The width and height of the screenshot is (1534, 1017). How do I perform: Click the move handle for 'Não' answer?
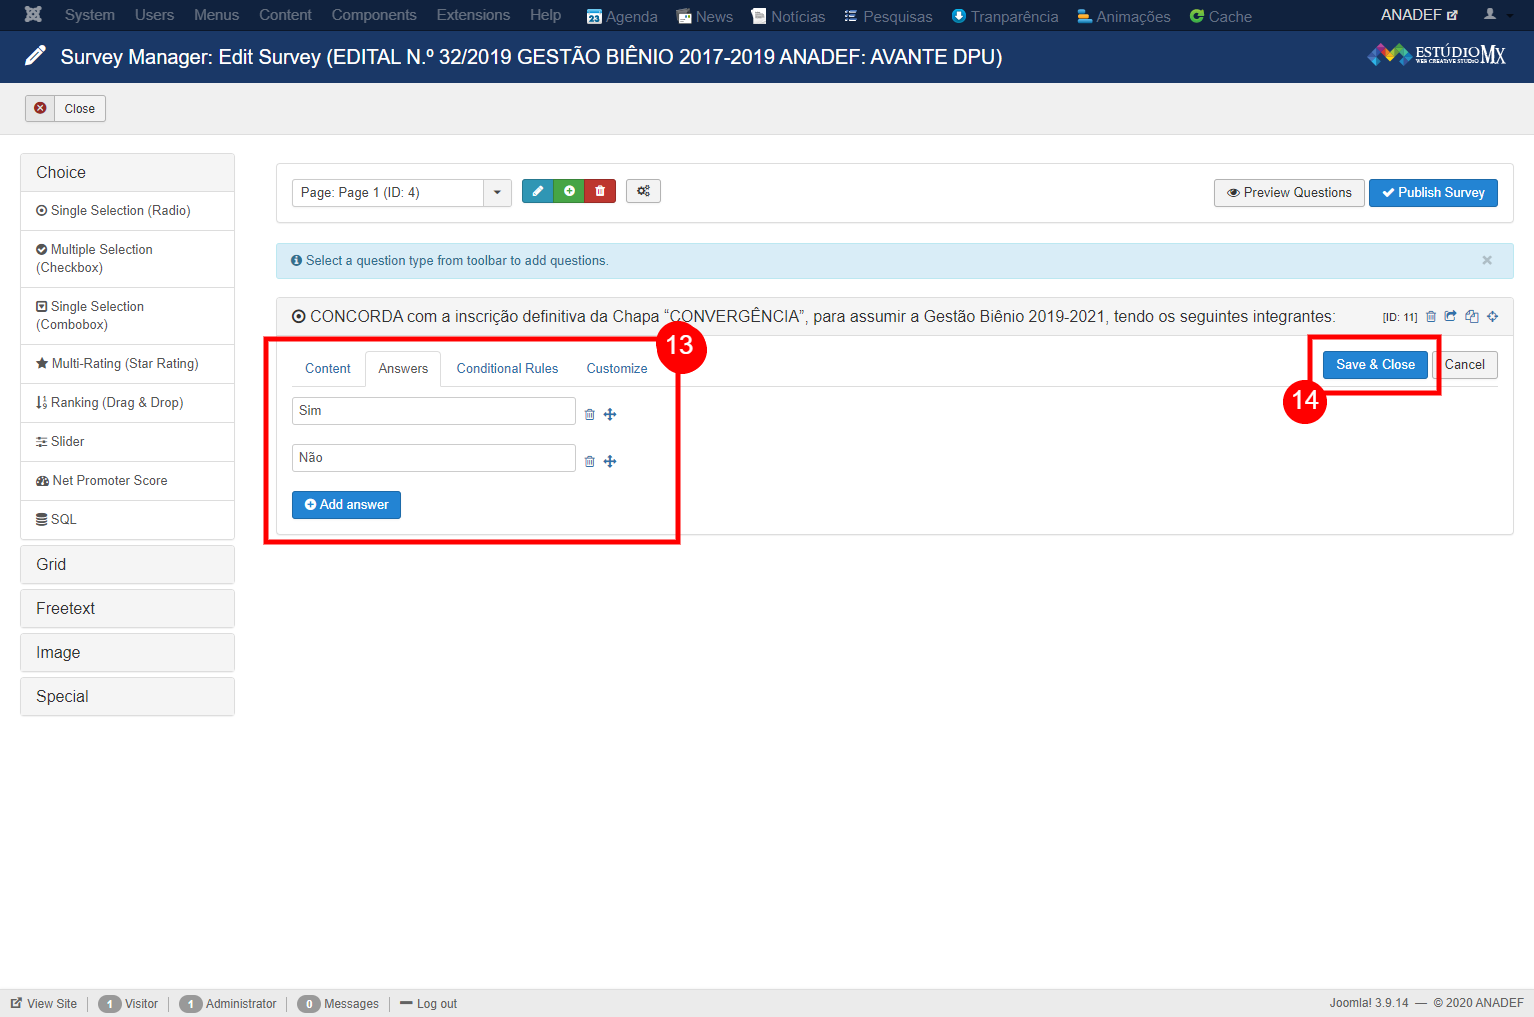click(x=610, y=462)
